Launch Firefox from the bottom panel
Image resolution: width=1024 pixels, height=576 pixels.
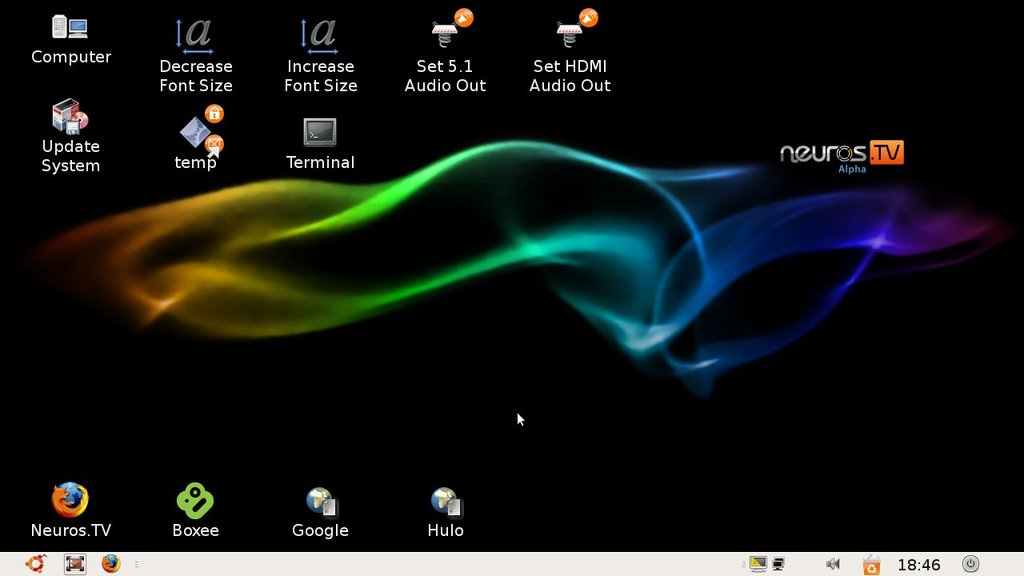point(110,564)
